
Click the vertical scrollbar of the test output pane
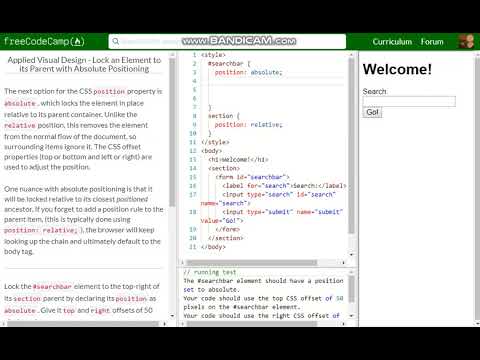coord(351,289)
